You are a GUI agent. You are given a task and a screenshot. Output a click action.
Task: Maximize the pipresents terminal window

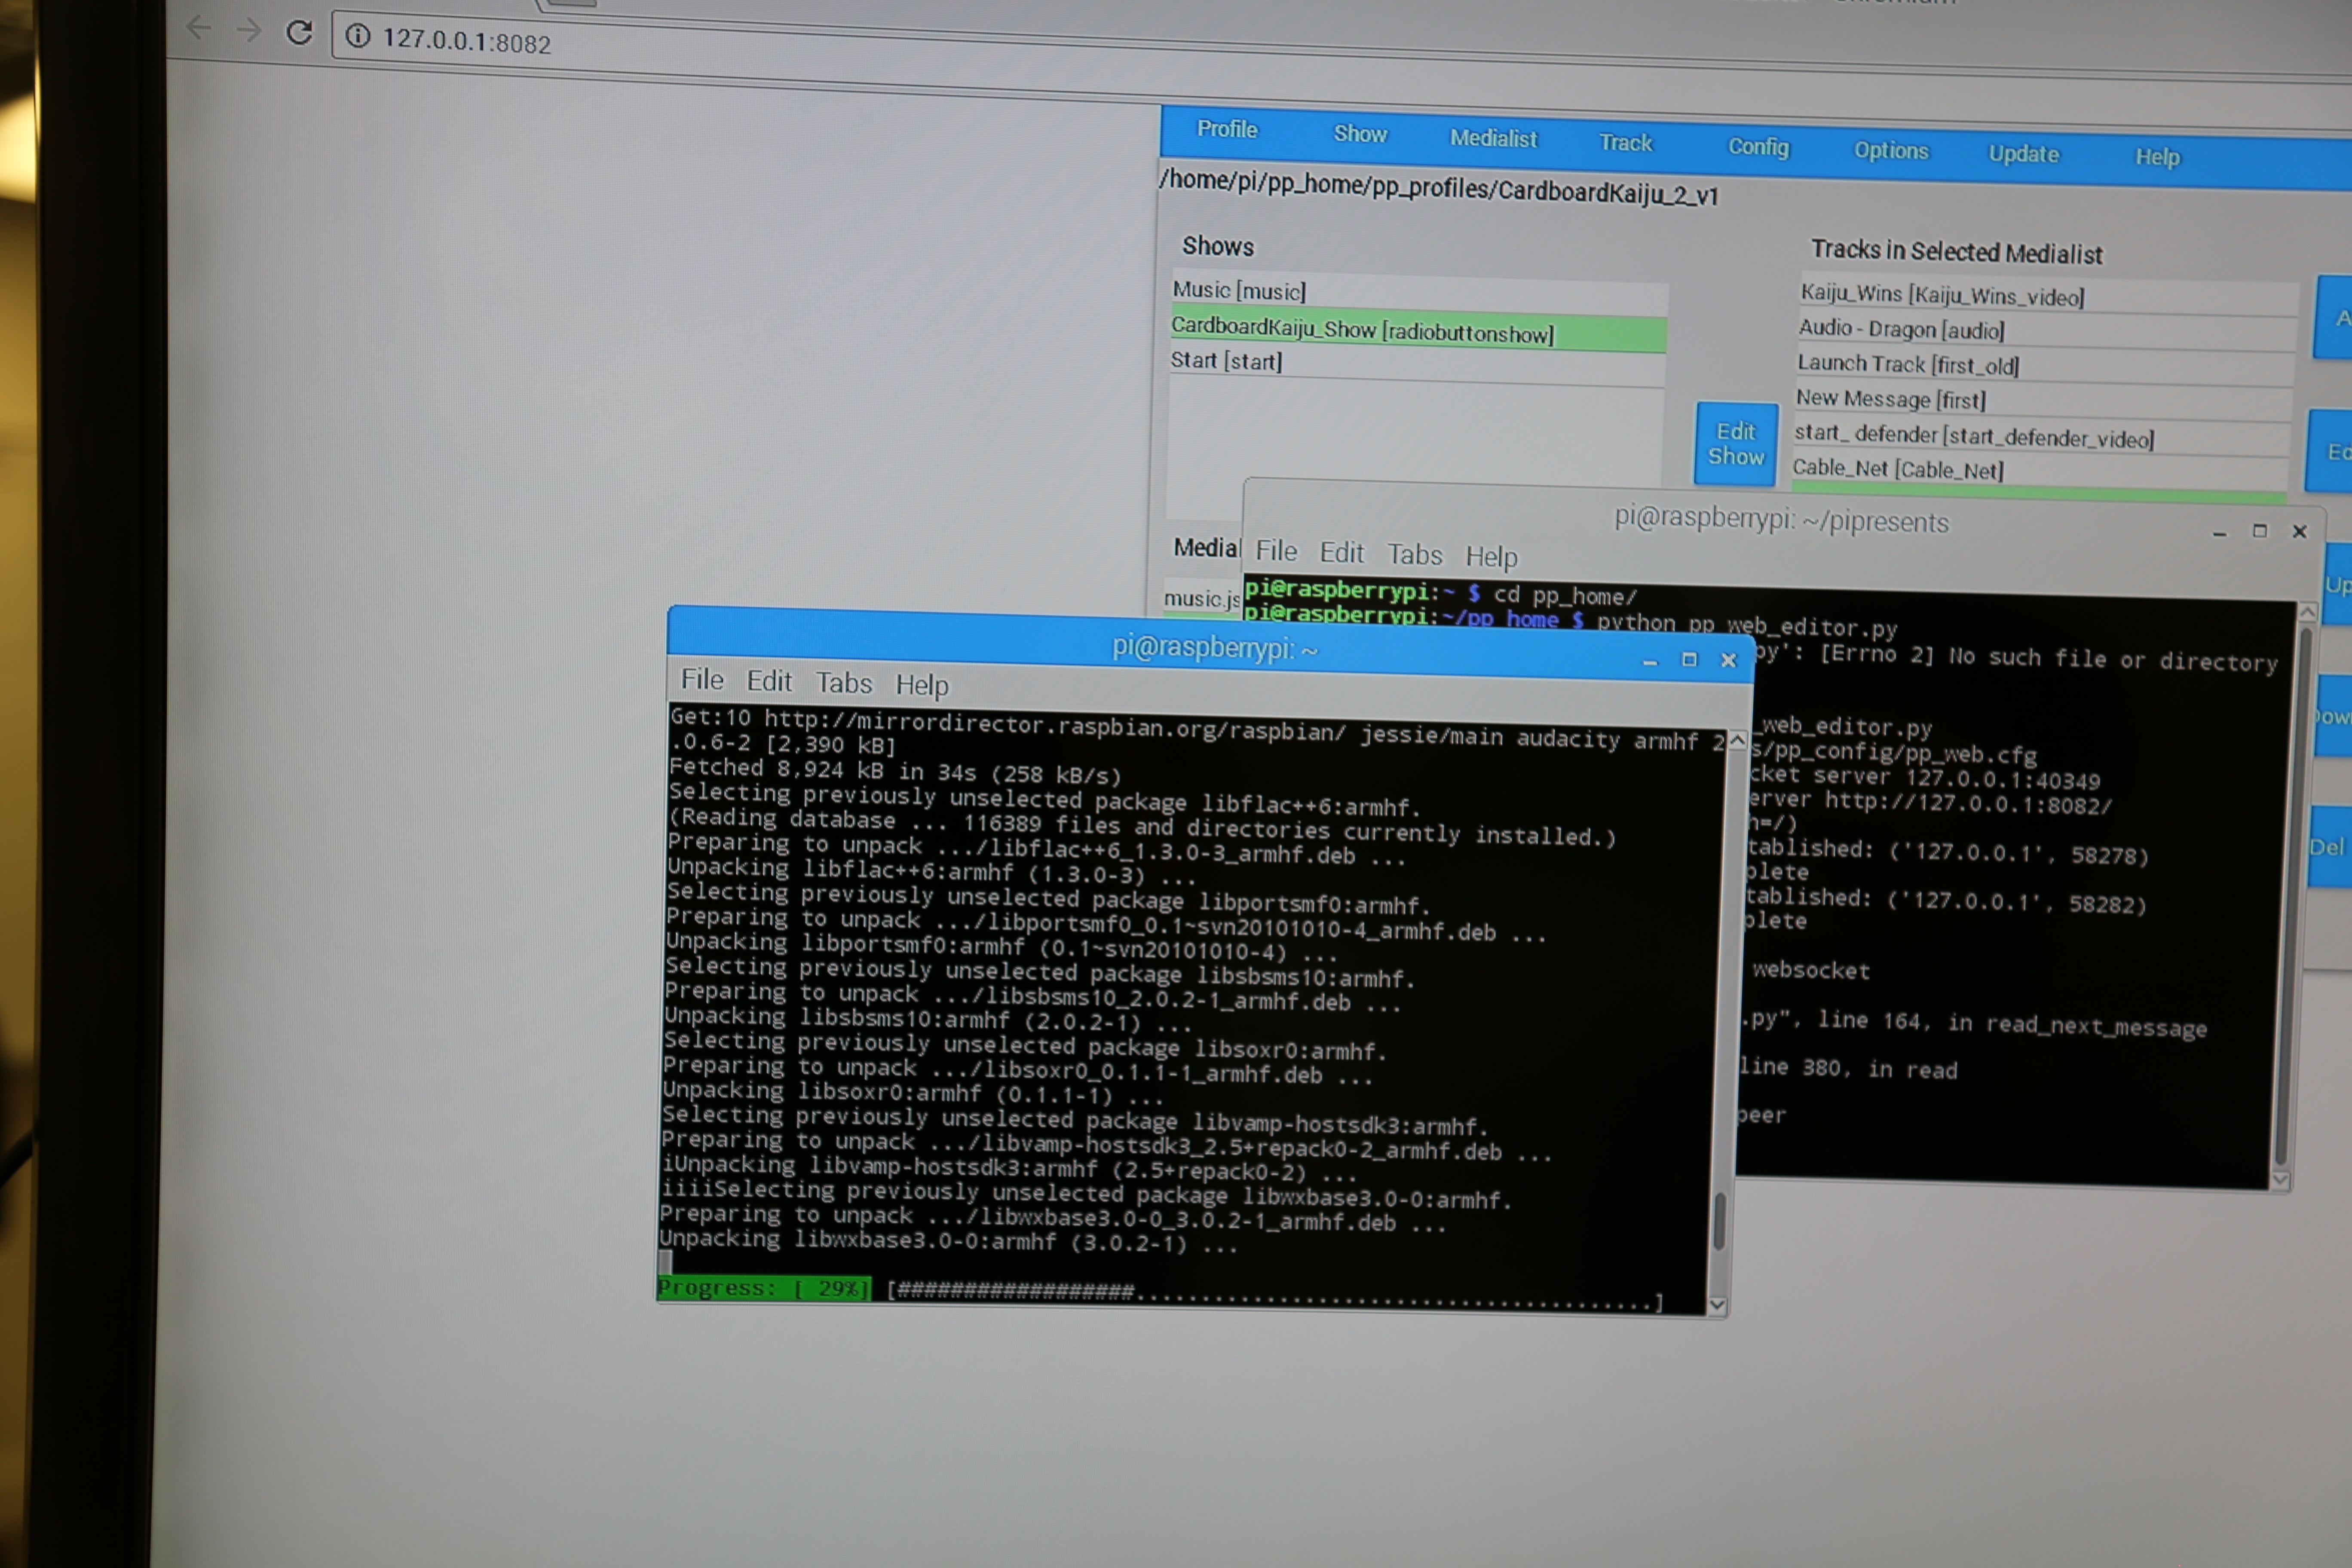tap(2259, 531)
